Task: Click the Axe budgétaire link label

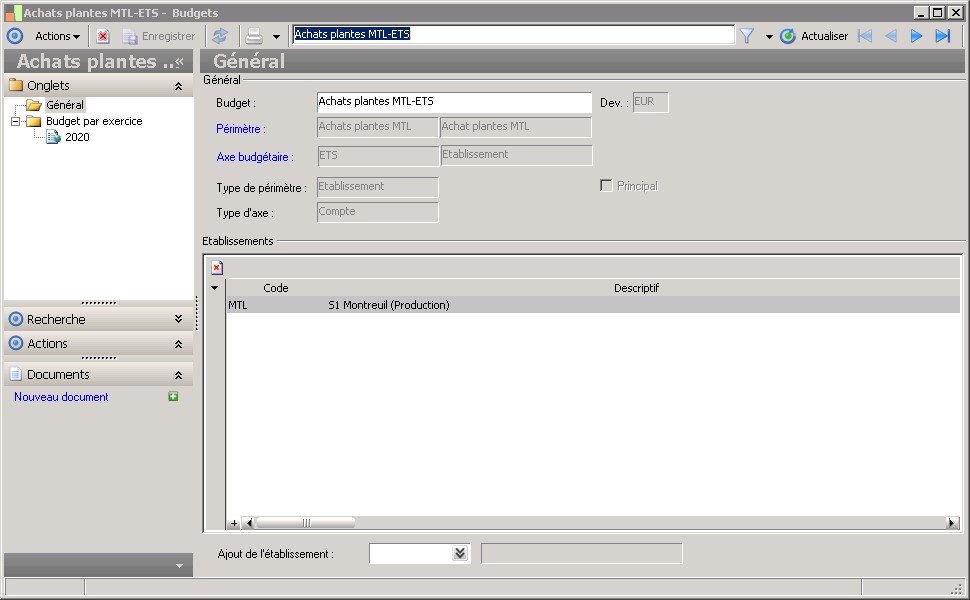Action: pyautogui.click(x=255, y=157)
